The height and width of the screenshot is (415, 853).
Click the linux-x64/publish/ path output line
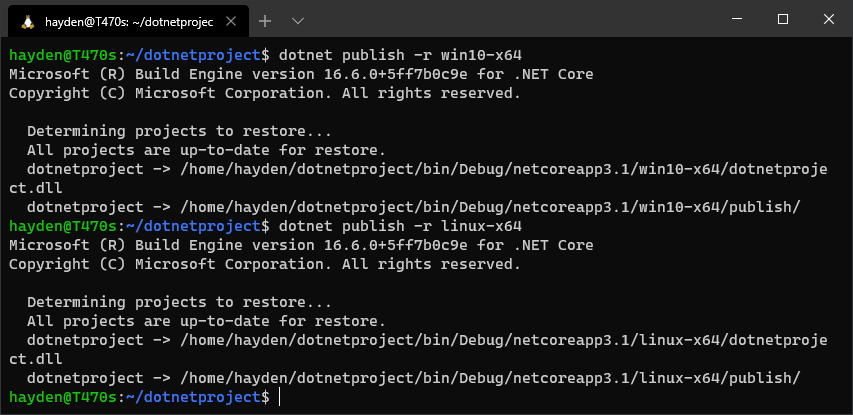(x=413, y=378)
